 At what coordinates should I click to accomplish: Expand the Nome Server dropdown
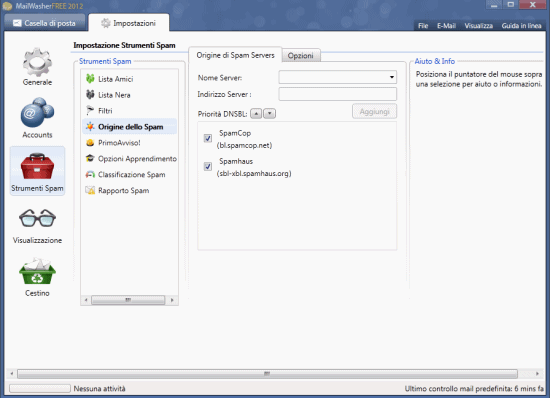(x=391, y=77)
